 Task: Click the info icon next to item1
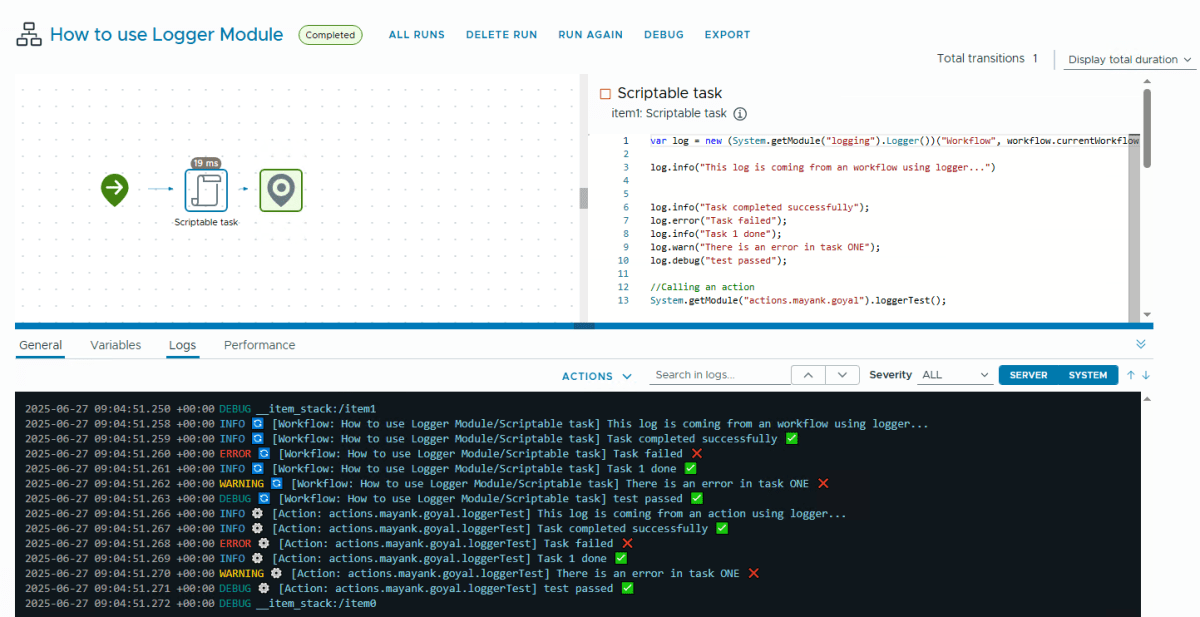(741, 114)
